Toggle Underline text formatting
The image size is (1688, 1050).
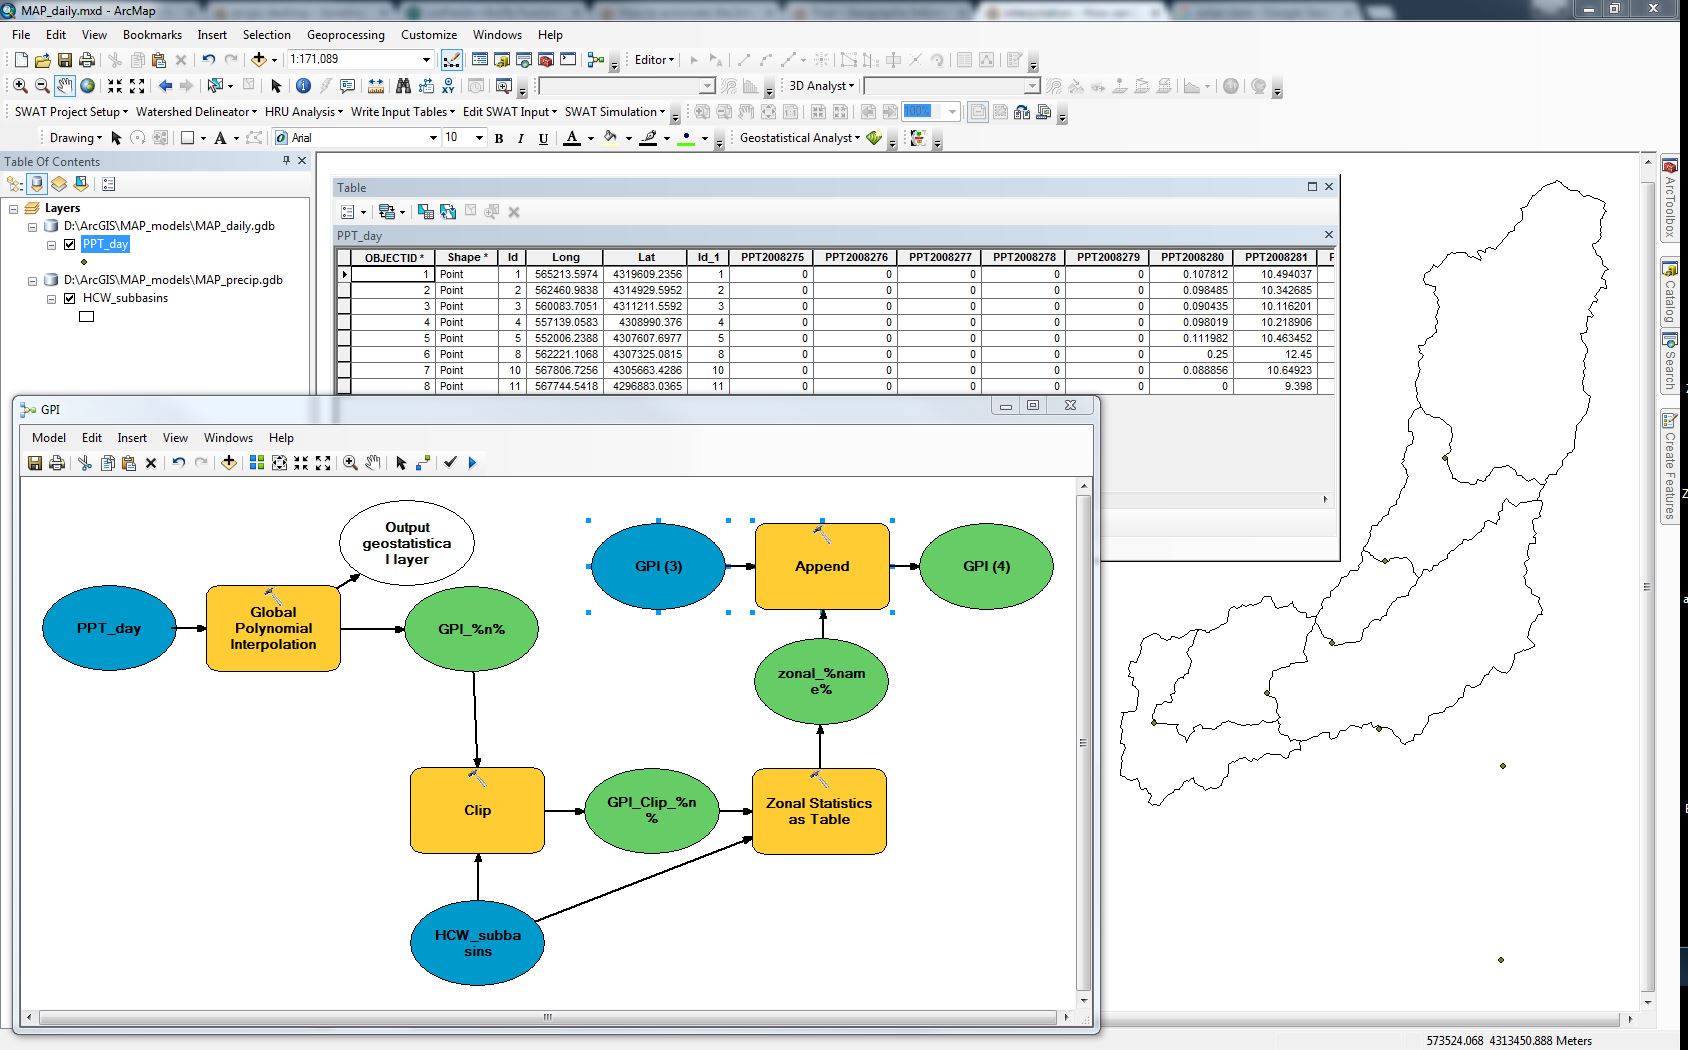(x=543, y=138)
